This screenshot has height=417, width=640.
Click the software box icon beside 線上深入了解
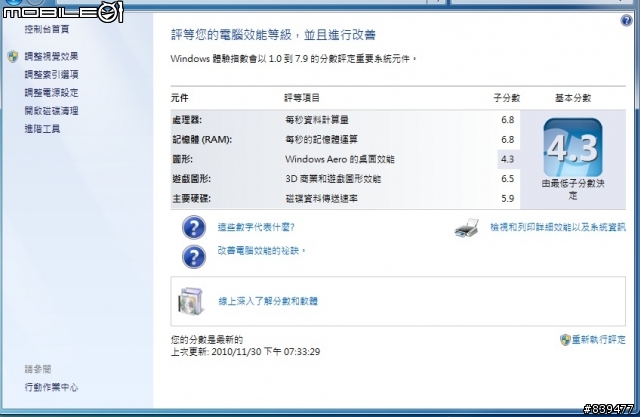[191, 301]
